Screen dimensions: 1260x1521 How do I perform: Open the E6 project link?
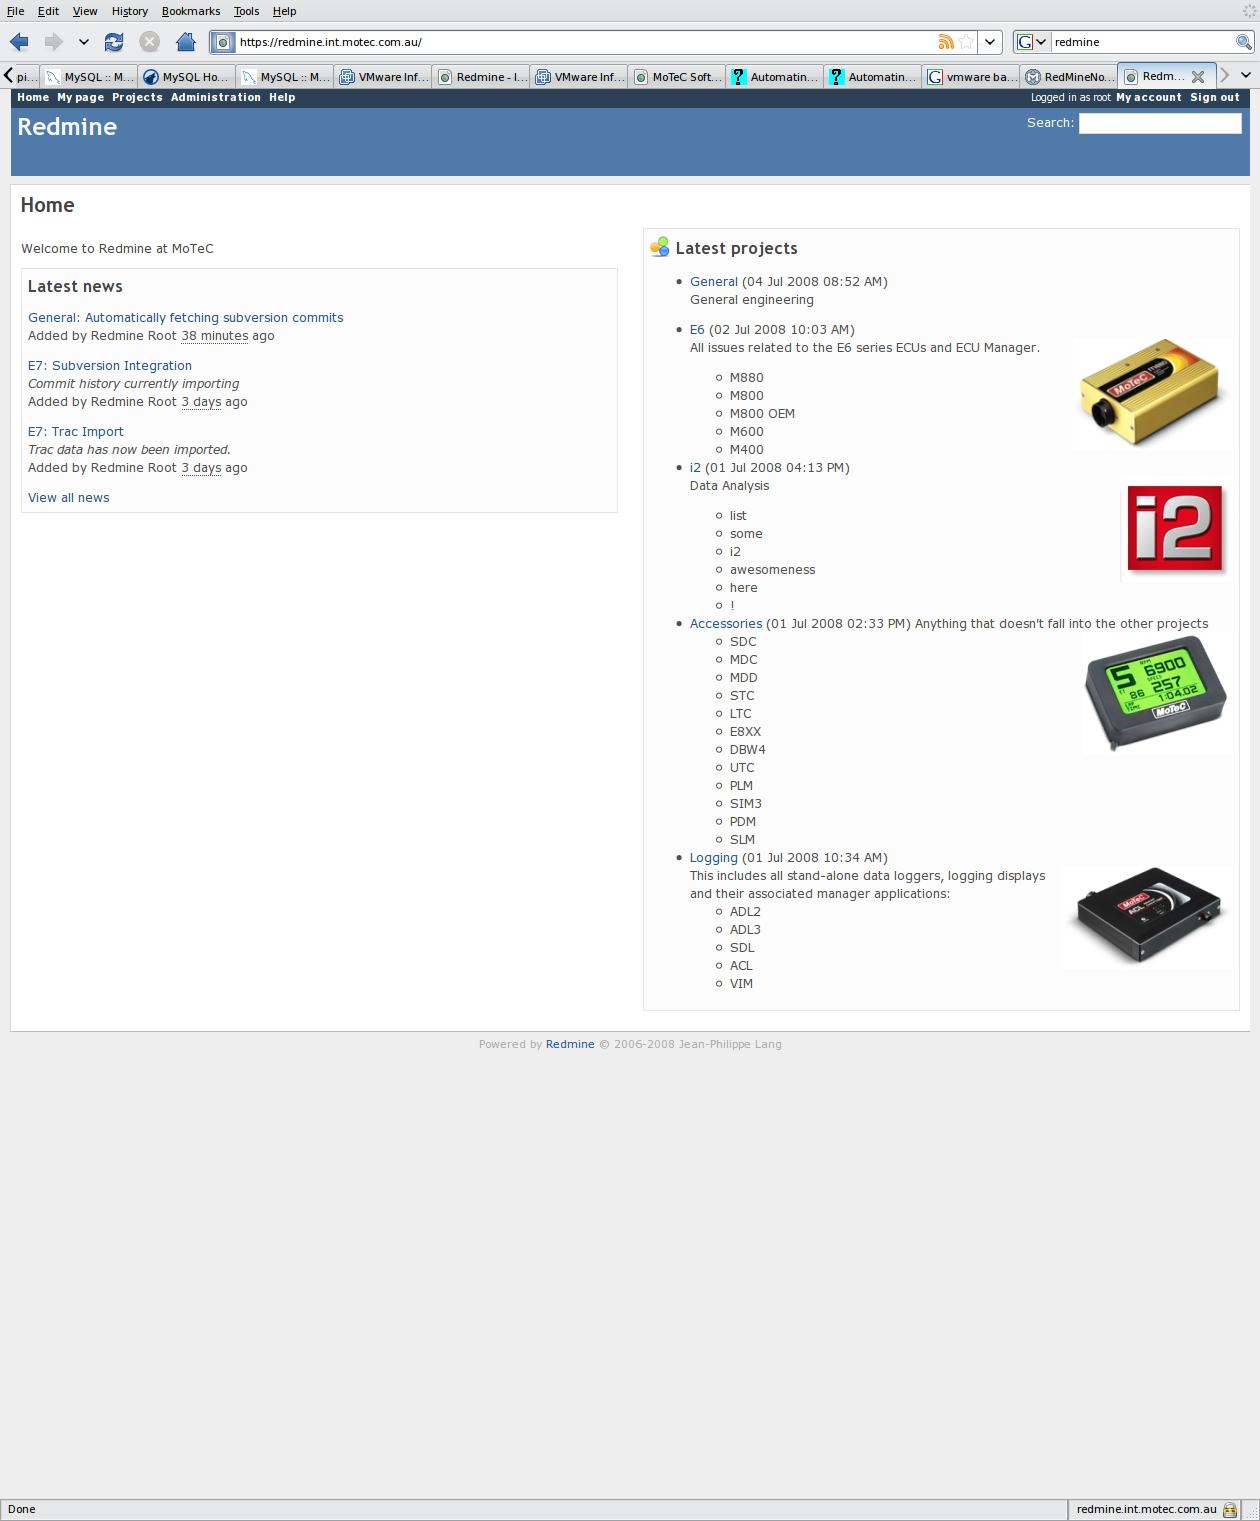(x=697, y=330)
